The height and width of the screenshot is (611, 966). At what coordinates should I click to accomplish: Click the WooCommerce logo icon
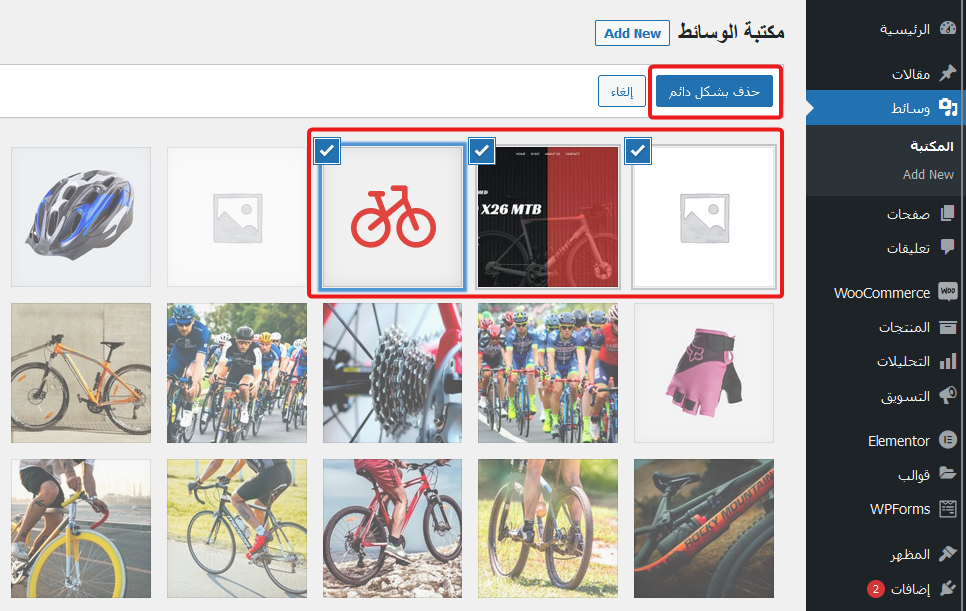947,293
